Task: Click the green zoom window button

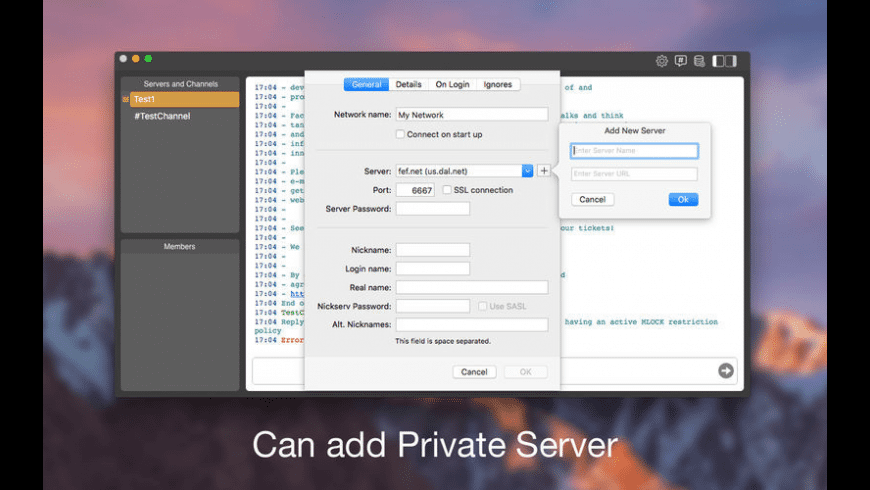Action: click(148, 59)
